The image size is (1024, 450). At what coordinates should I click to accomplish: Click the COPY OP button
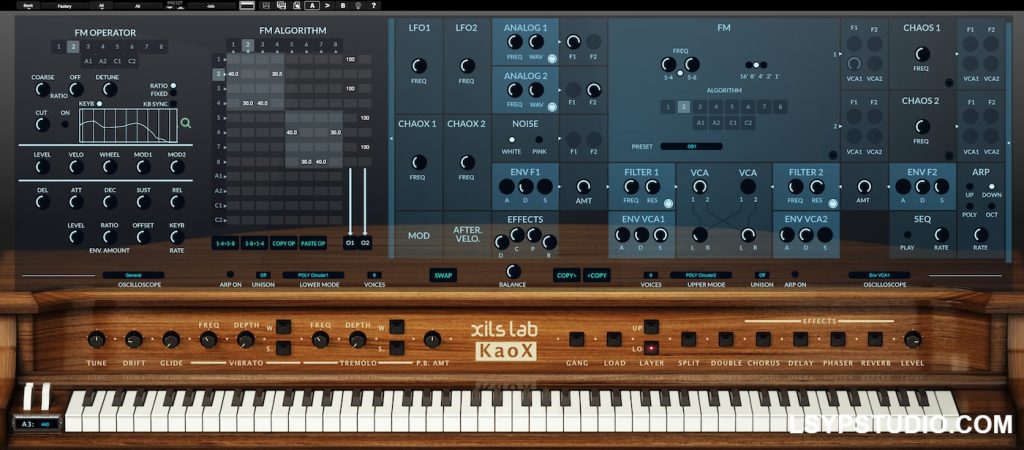(284, 243)
